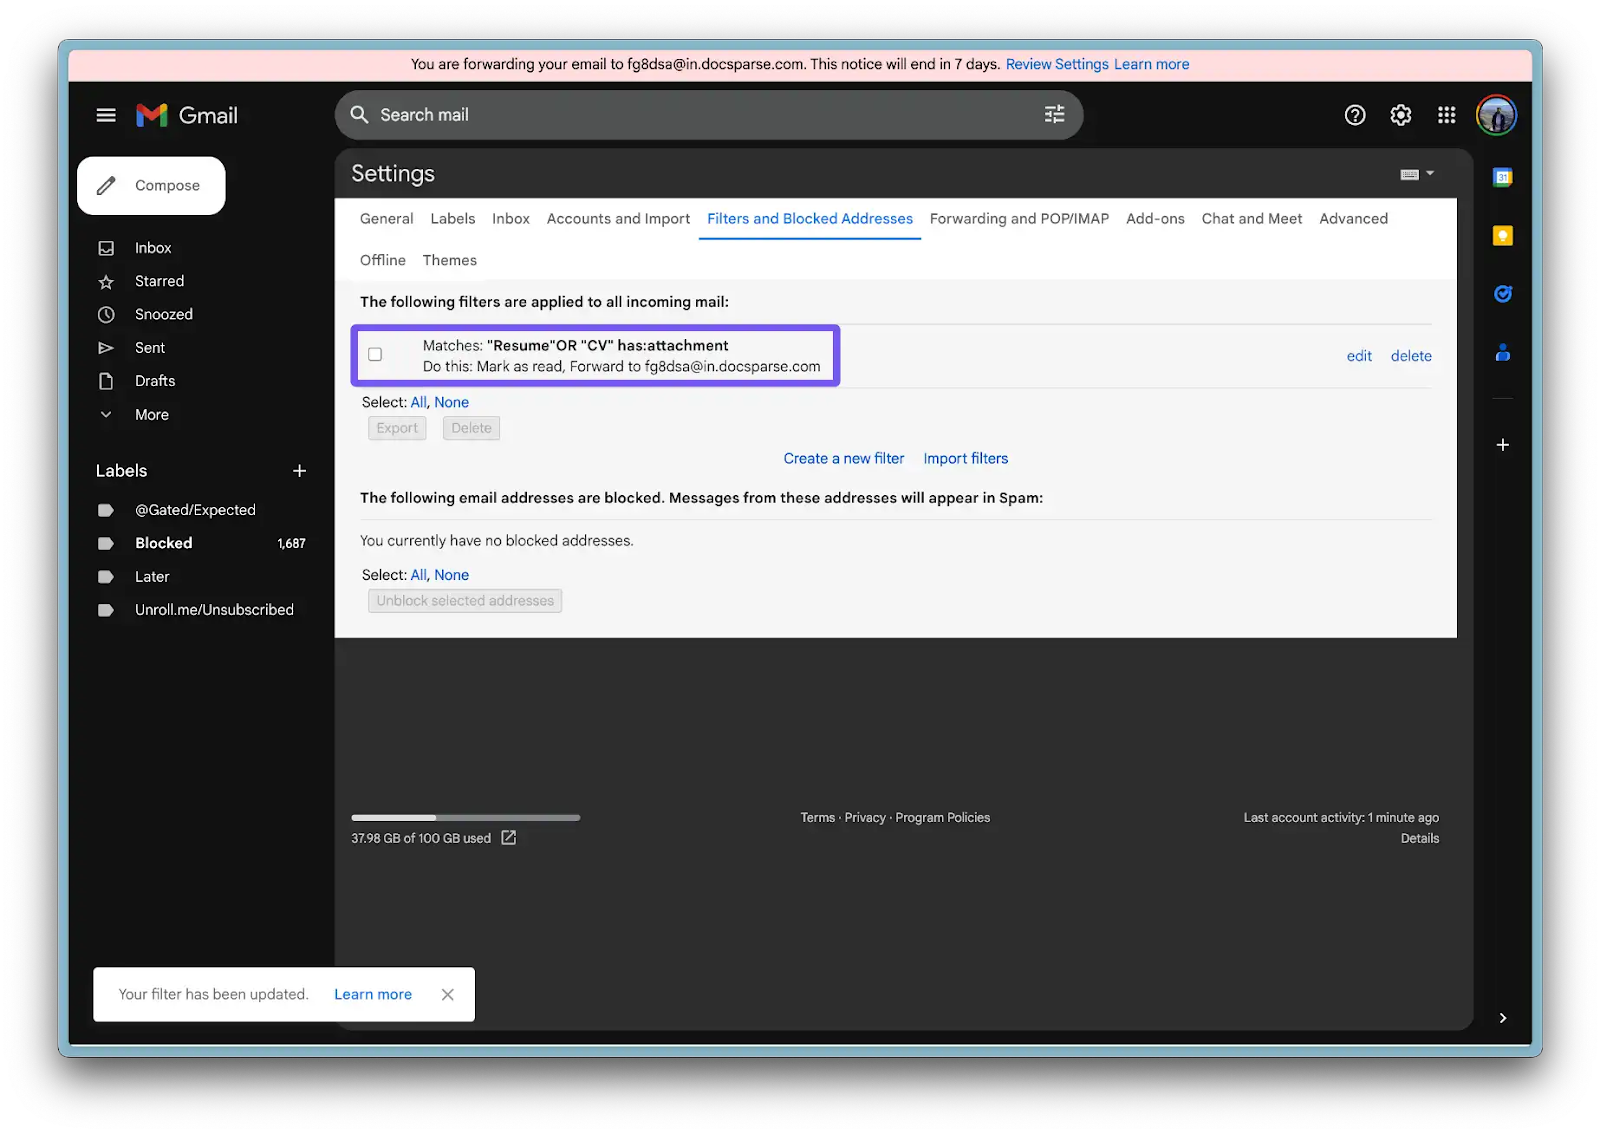Screen dimensions: 1600x1134
Task: Click the Gmail logo
Action: tap(187, 115)
